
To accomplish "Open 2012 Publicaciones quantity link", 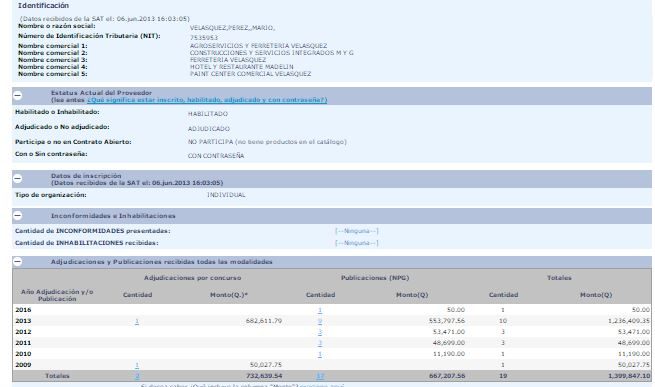I will pyautogui.click(x=320, y=332).
